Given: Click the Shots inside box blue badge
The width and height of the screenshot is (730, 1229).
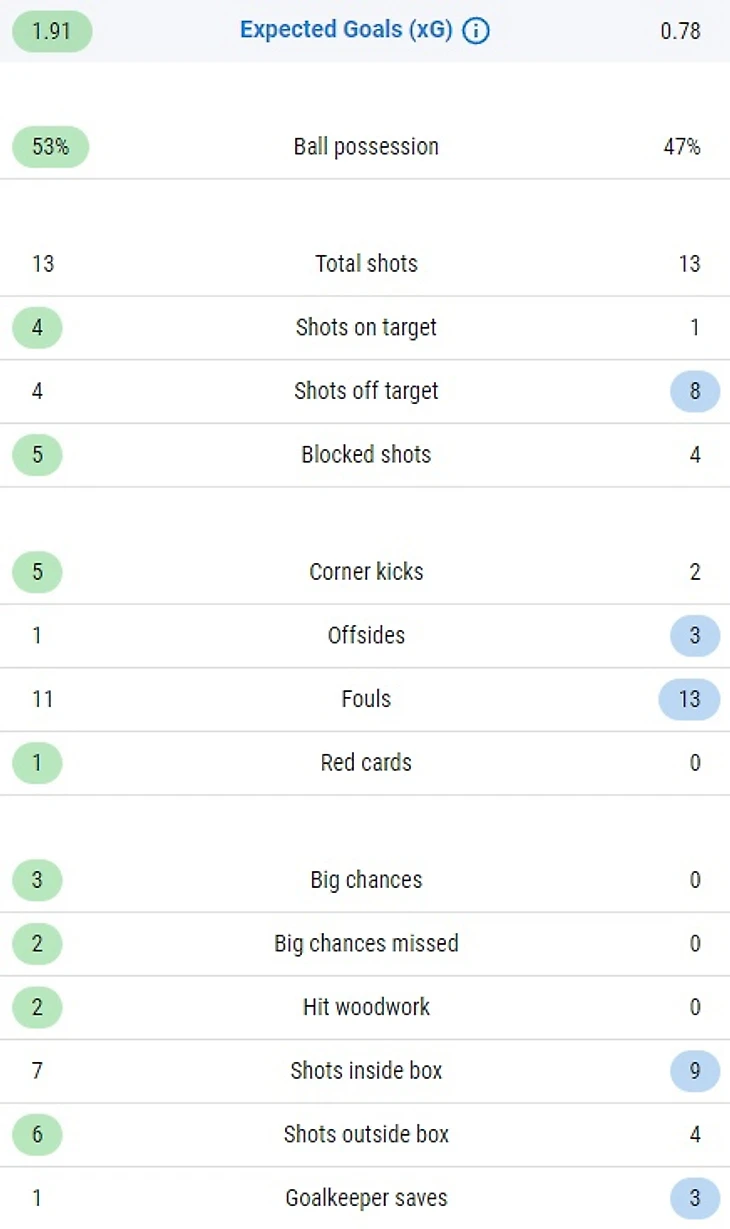Looking at the screenshot, I should pos(695,1071).
